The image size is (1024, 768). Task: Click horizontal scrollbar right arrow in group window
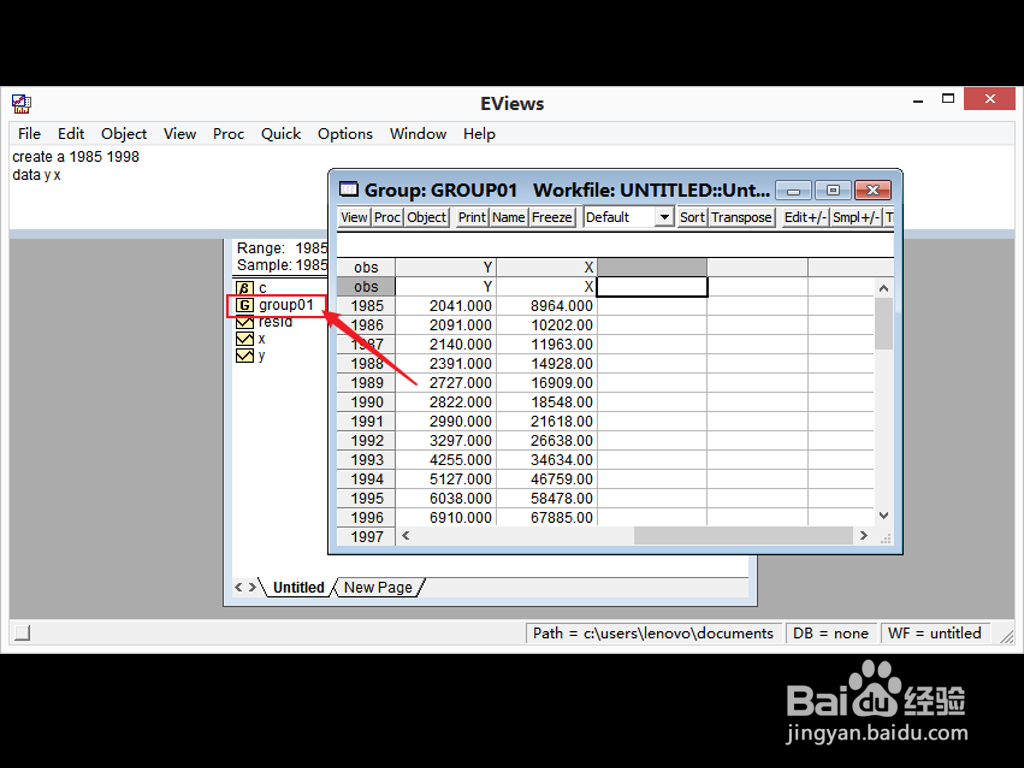[x=863, y=536]
